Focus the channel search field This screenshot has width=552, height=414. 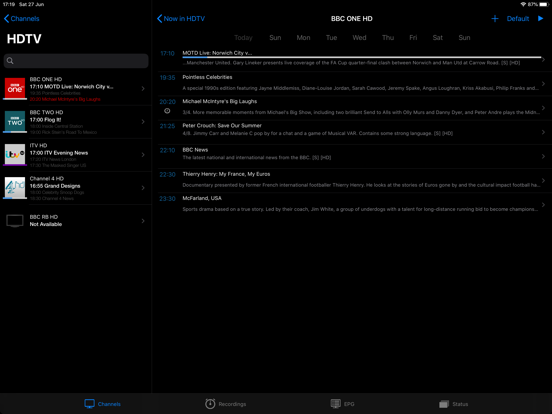point(76,61)
